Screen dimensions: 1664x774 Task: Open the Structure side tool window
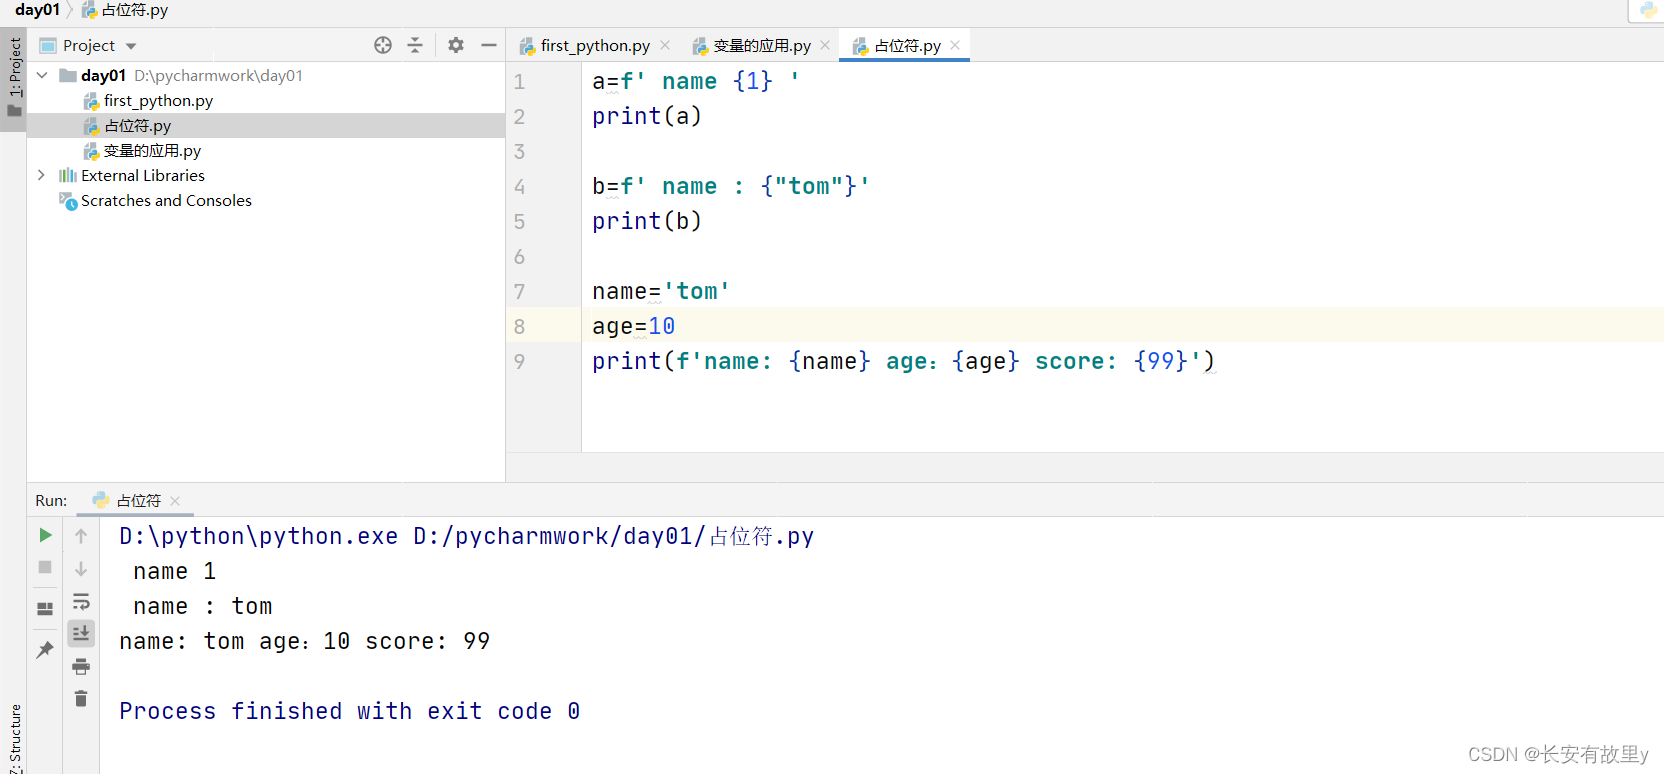point(14,738)
